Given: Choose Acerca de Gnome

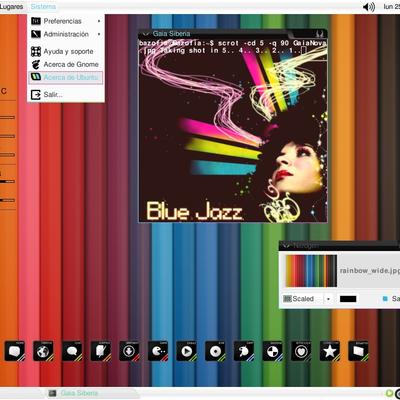Looking at the screenshot, I should coord(66,64).
